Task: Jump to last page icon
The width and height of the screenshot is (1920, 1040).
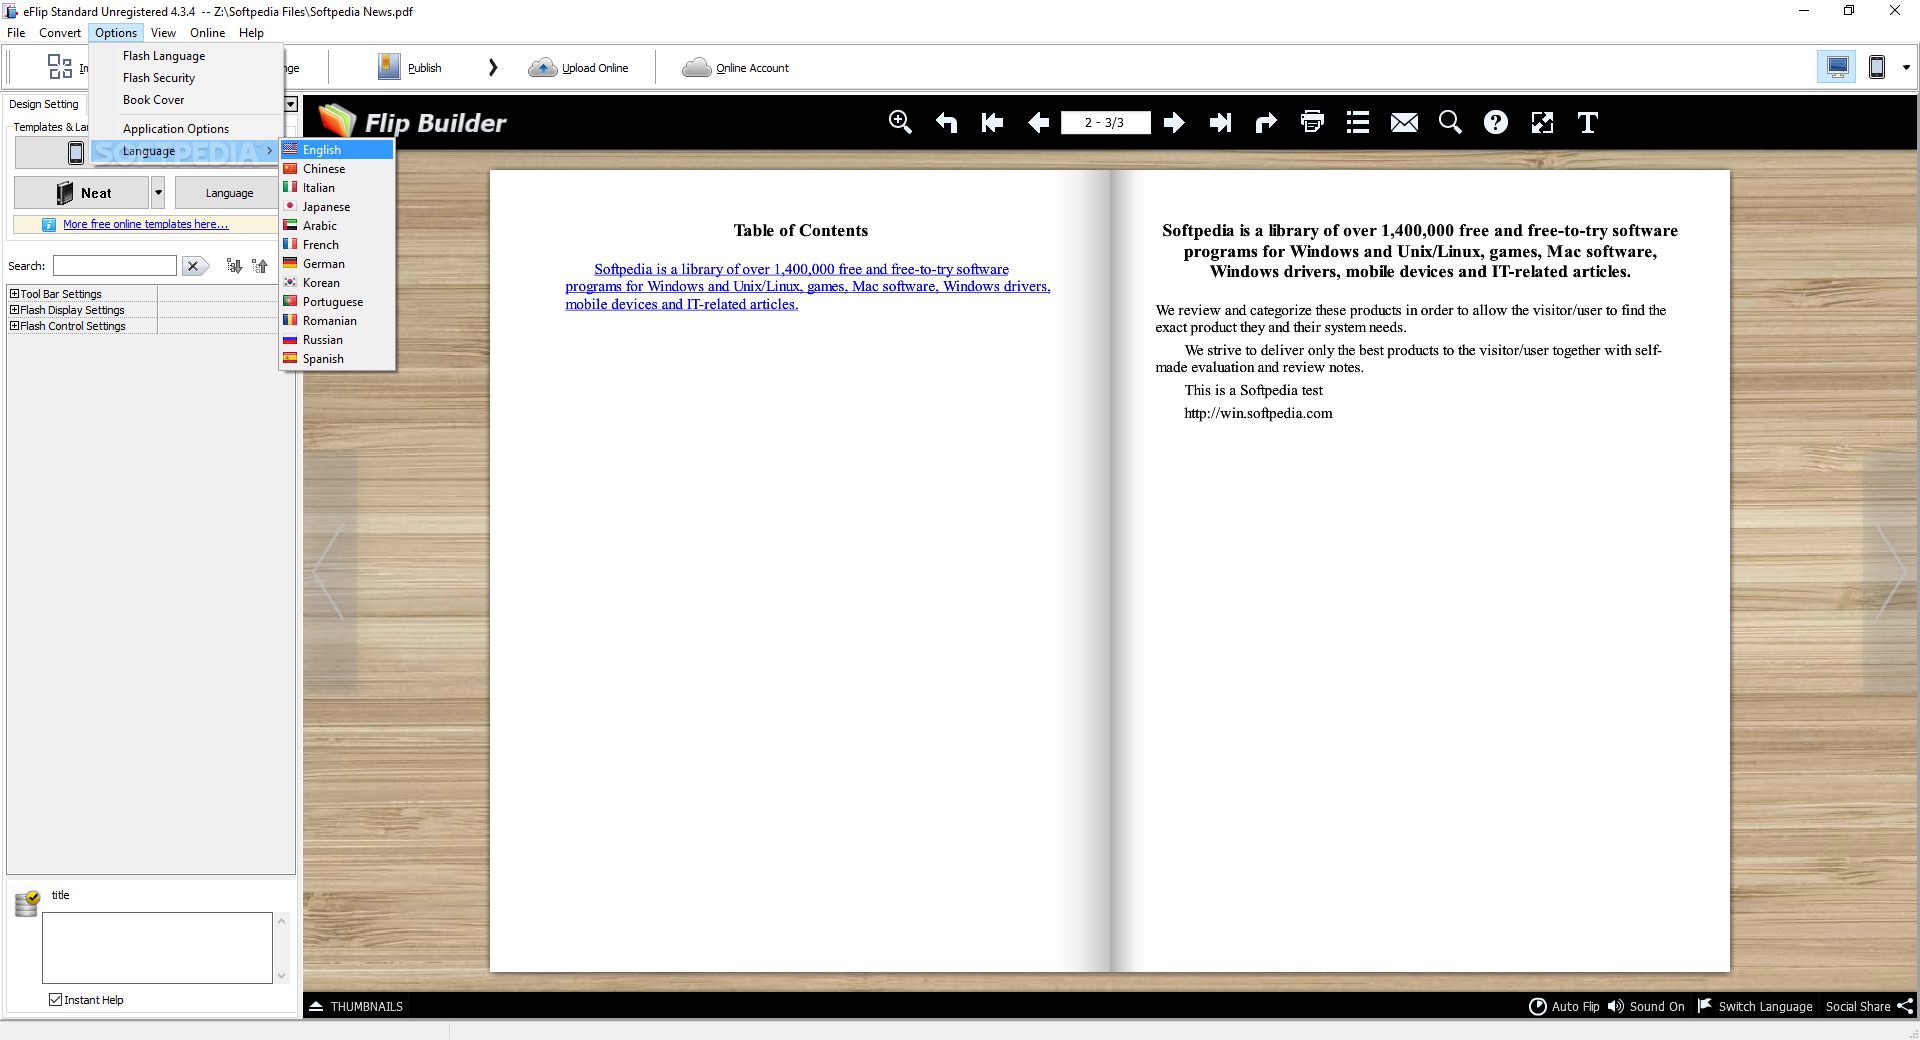Action: pos(1220,122)
